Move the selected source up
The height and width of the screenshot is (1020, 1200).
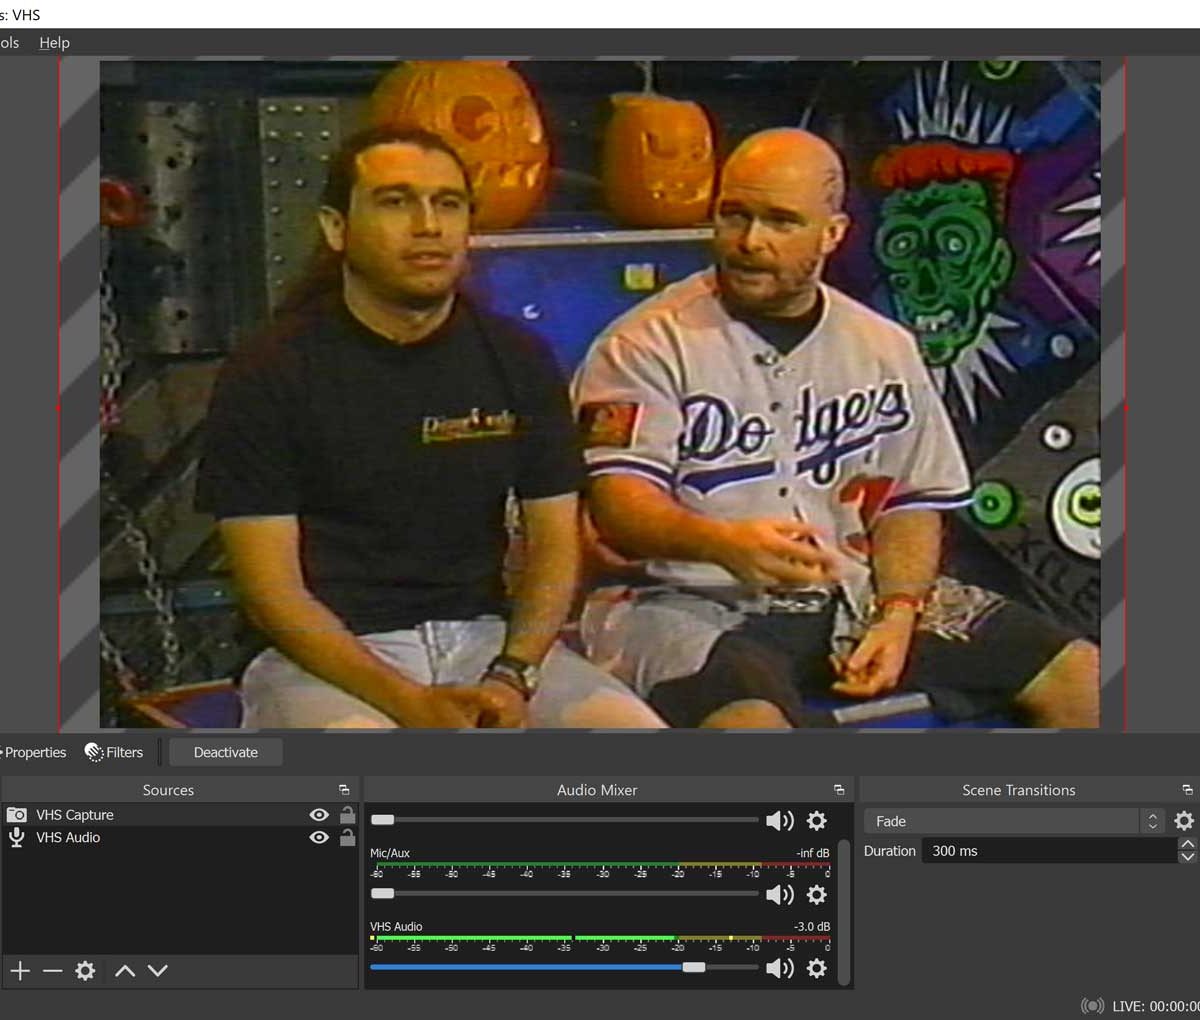point(125,971)
